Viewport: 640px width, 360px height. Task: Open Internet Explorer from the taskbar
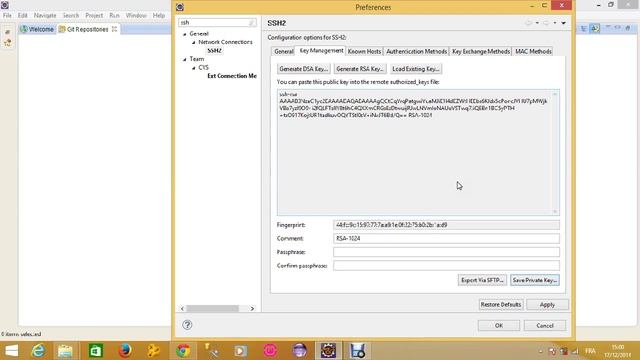pos(38,351)
